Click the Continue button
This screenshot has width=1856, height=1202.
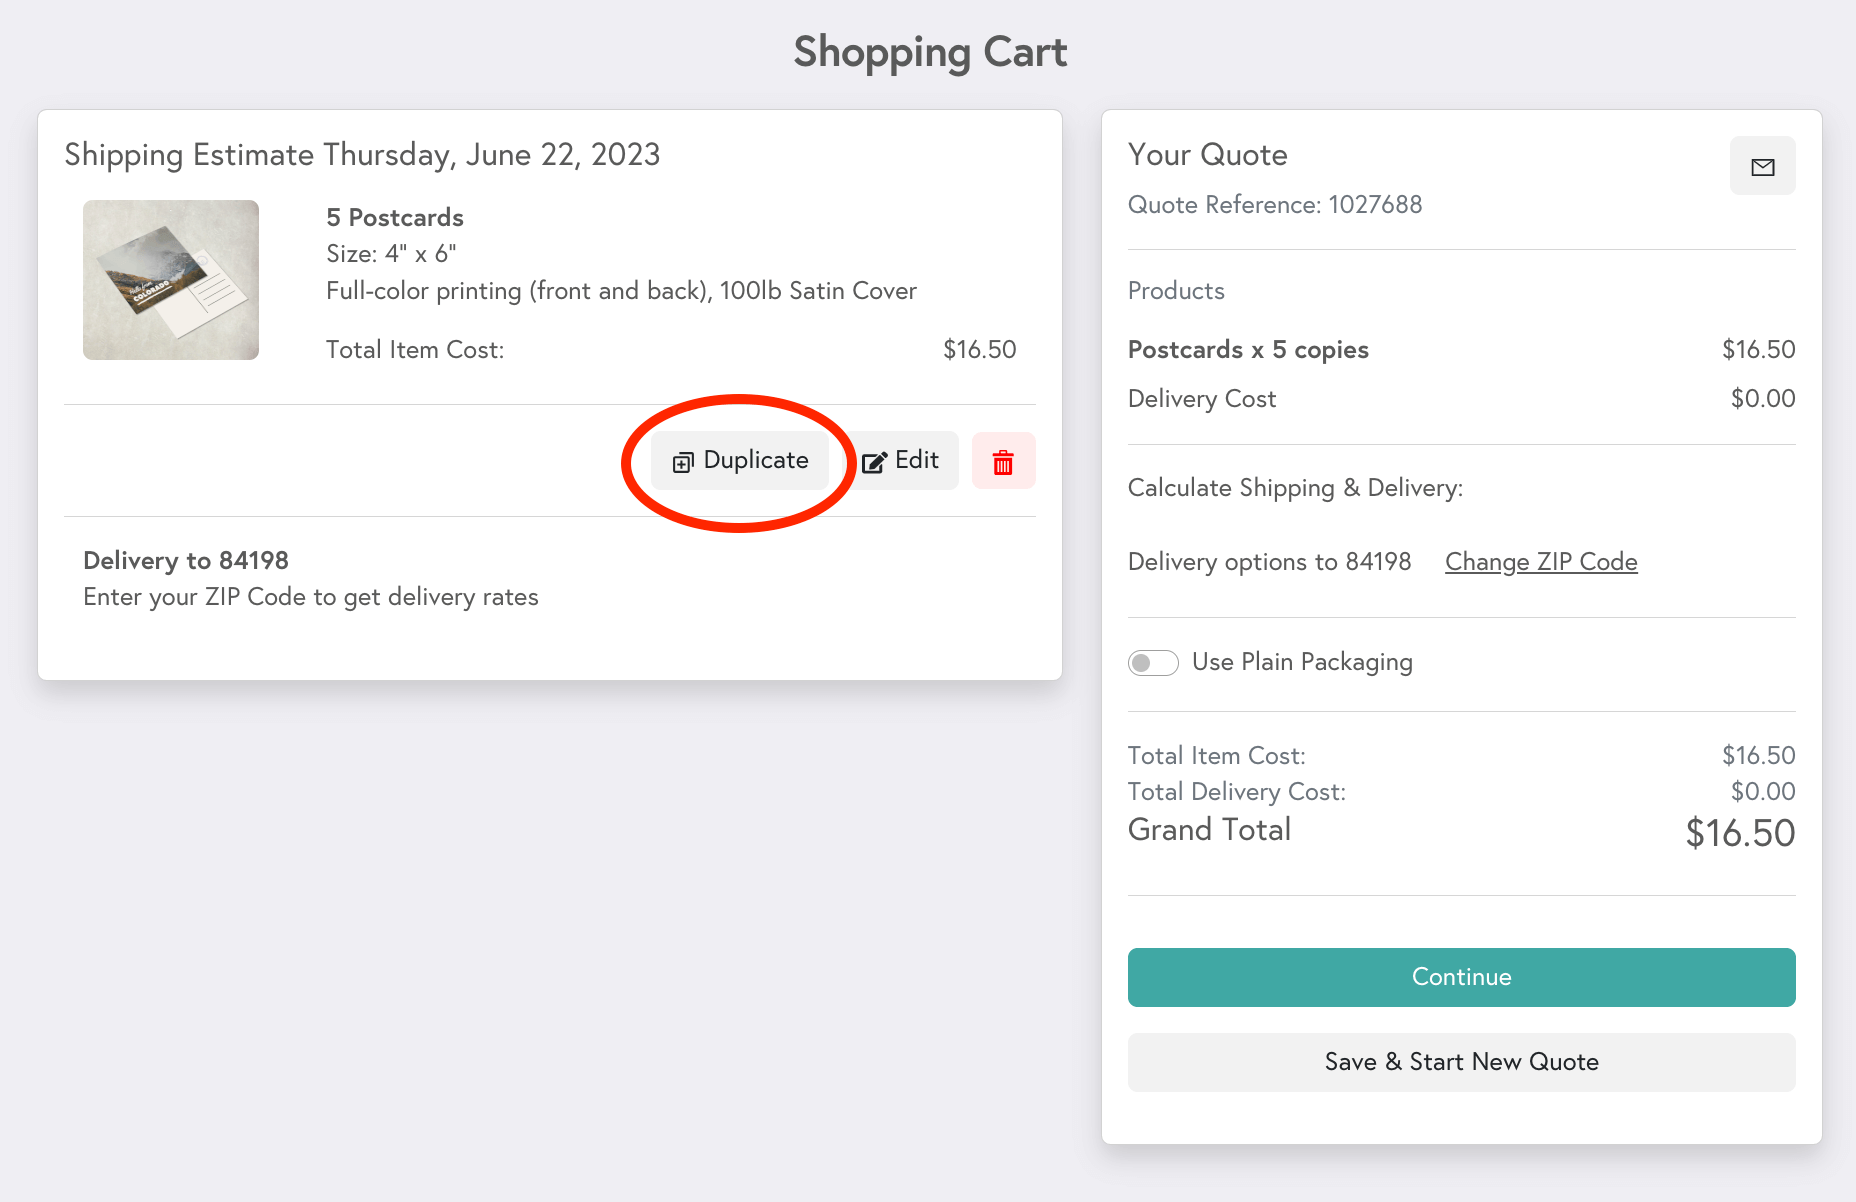point(1460,977)
